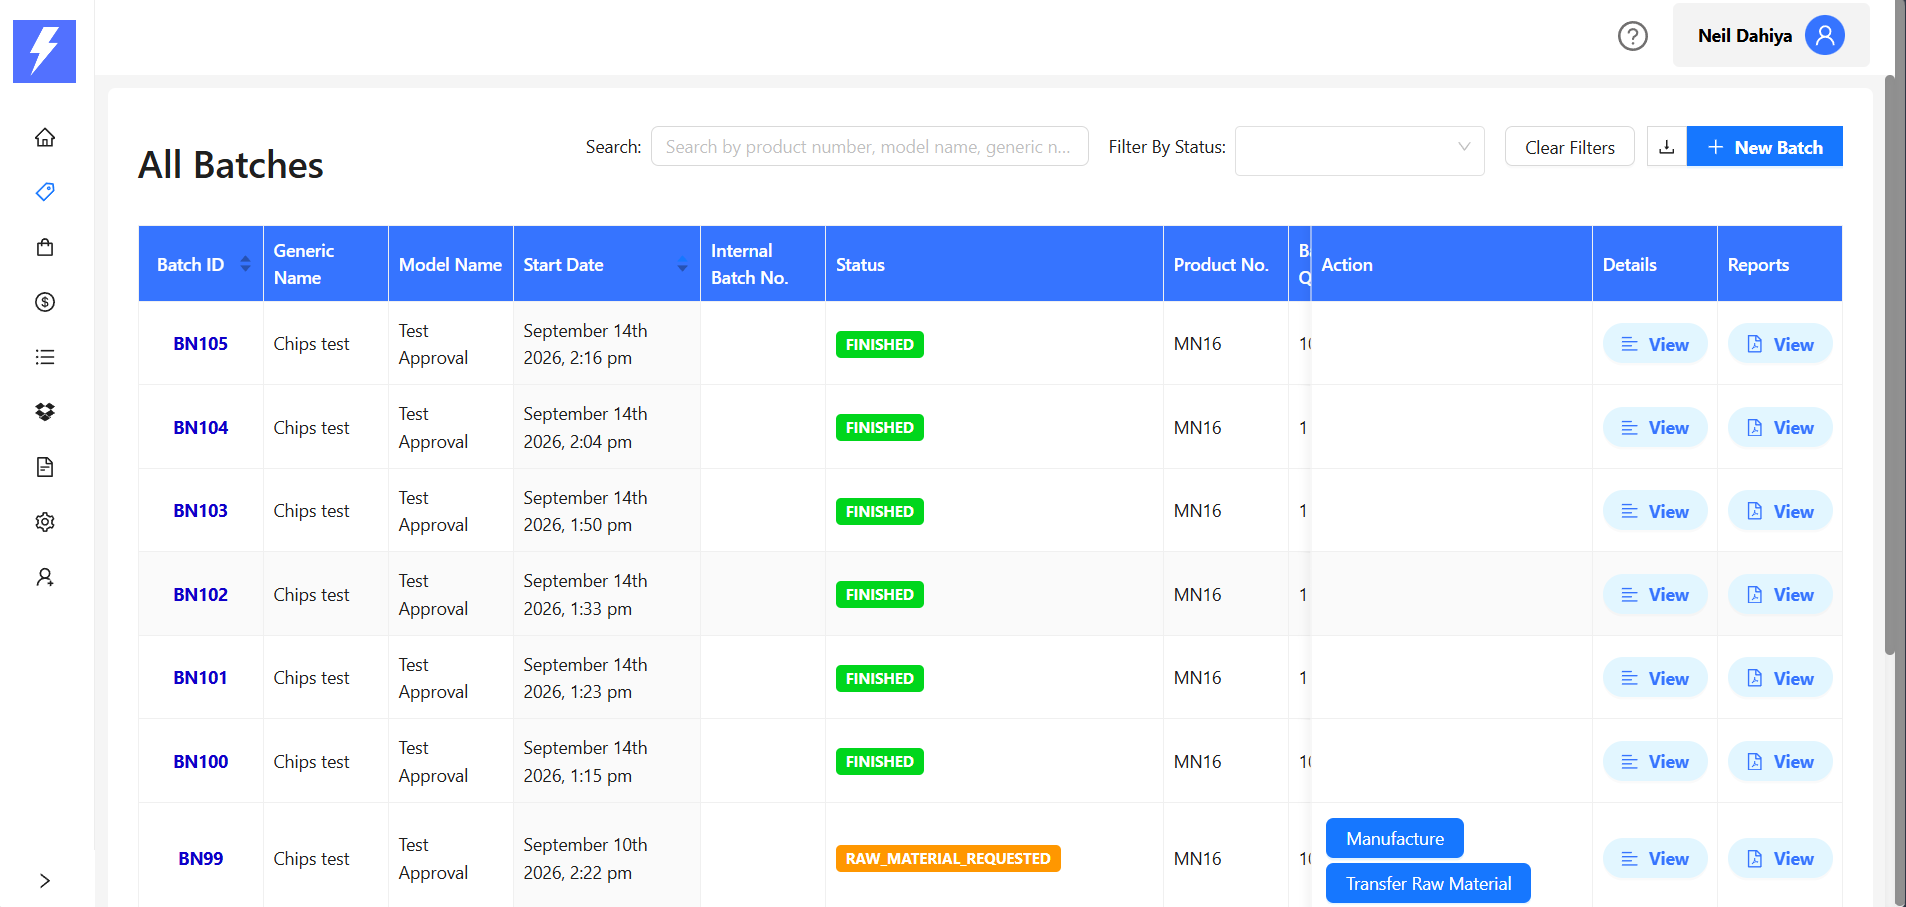Open batch BN103 link
Image resolution: width=1906 pixels, height=907 pixels.
tap(201, 511)
